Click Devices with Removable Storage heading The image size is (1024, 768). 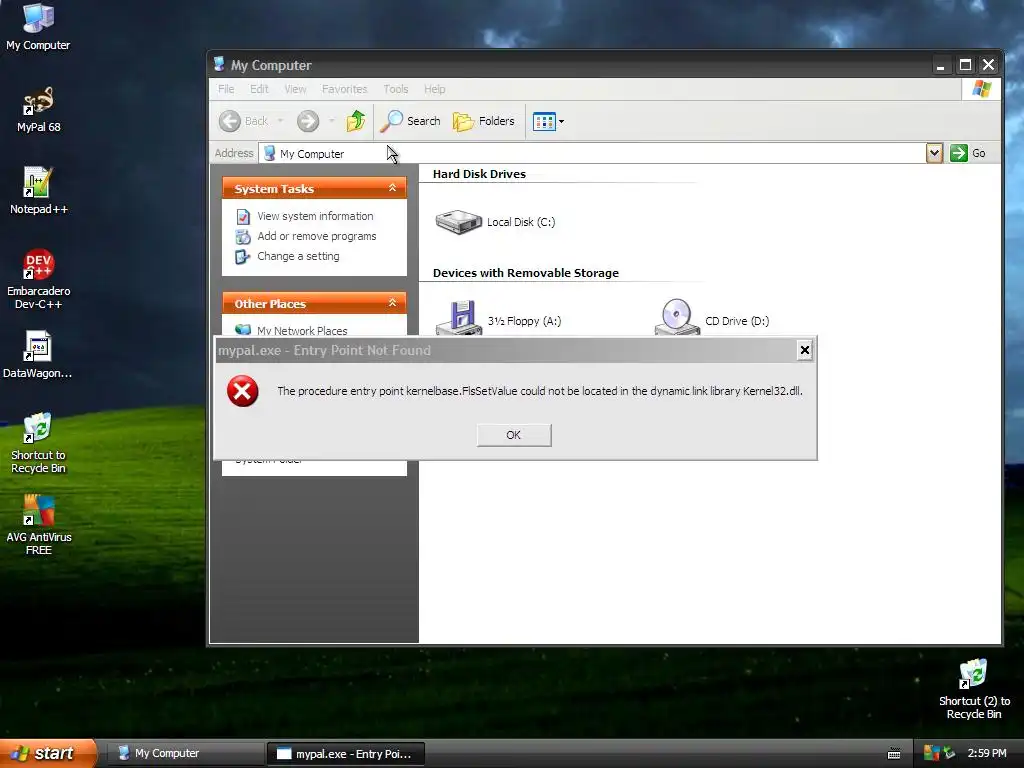526,273
